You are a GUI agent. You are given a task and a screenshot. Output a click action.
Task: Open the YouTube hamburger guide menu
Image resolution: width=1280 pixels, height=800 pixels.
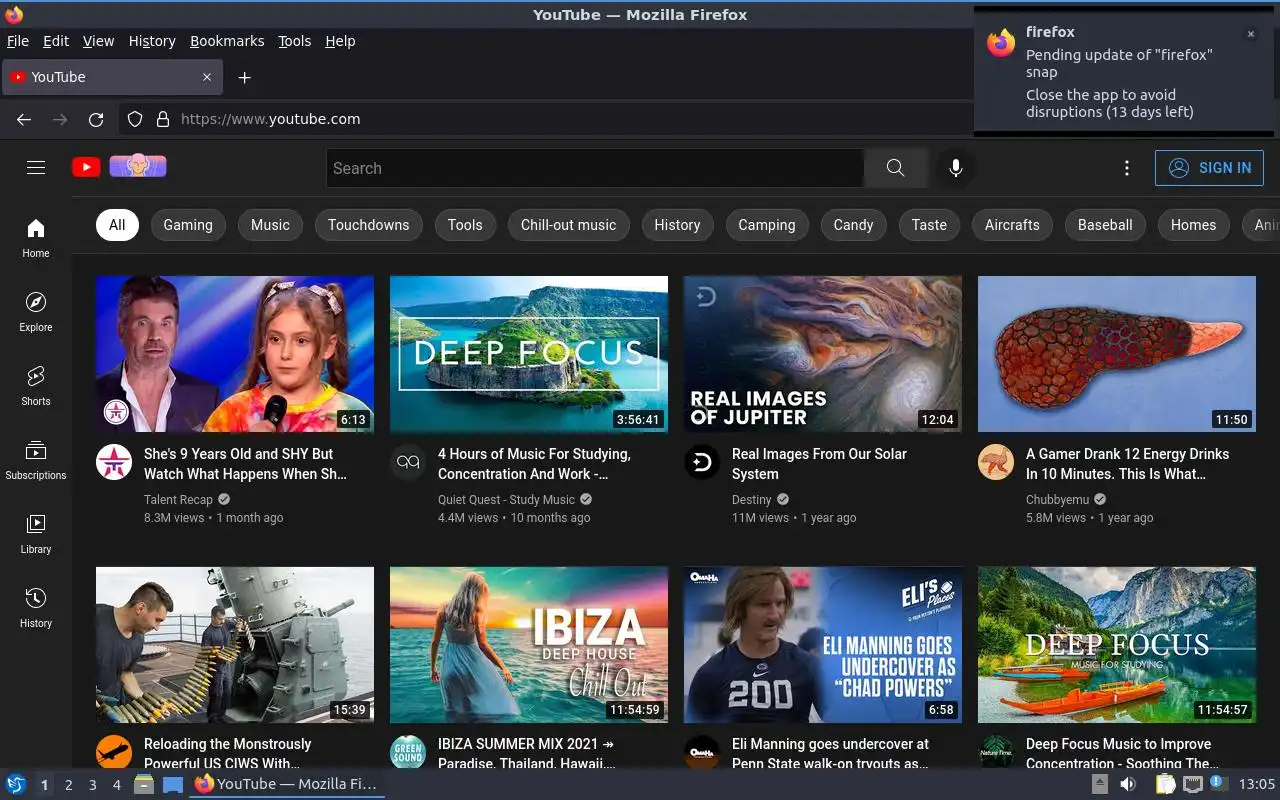(x=36, y=168)
